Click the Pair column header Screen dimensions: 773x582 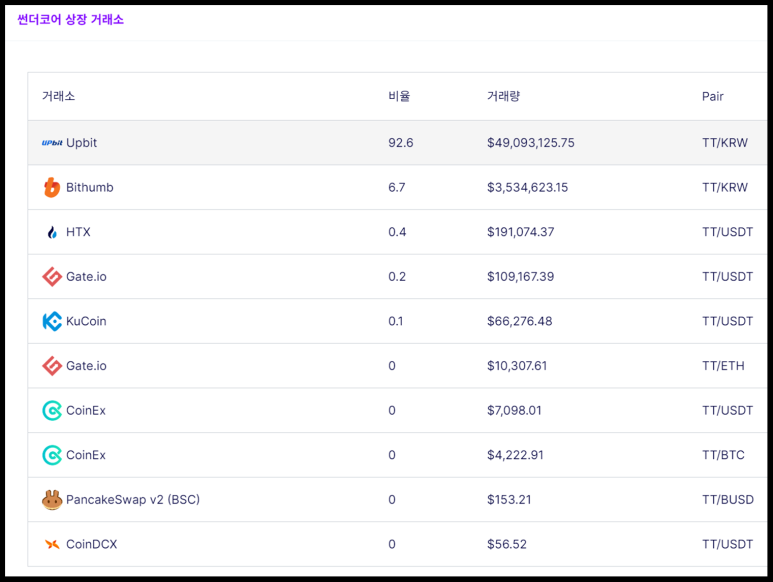click(x=713, y=96)
